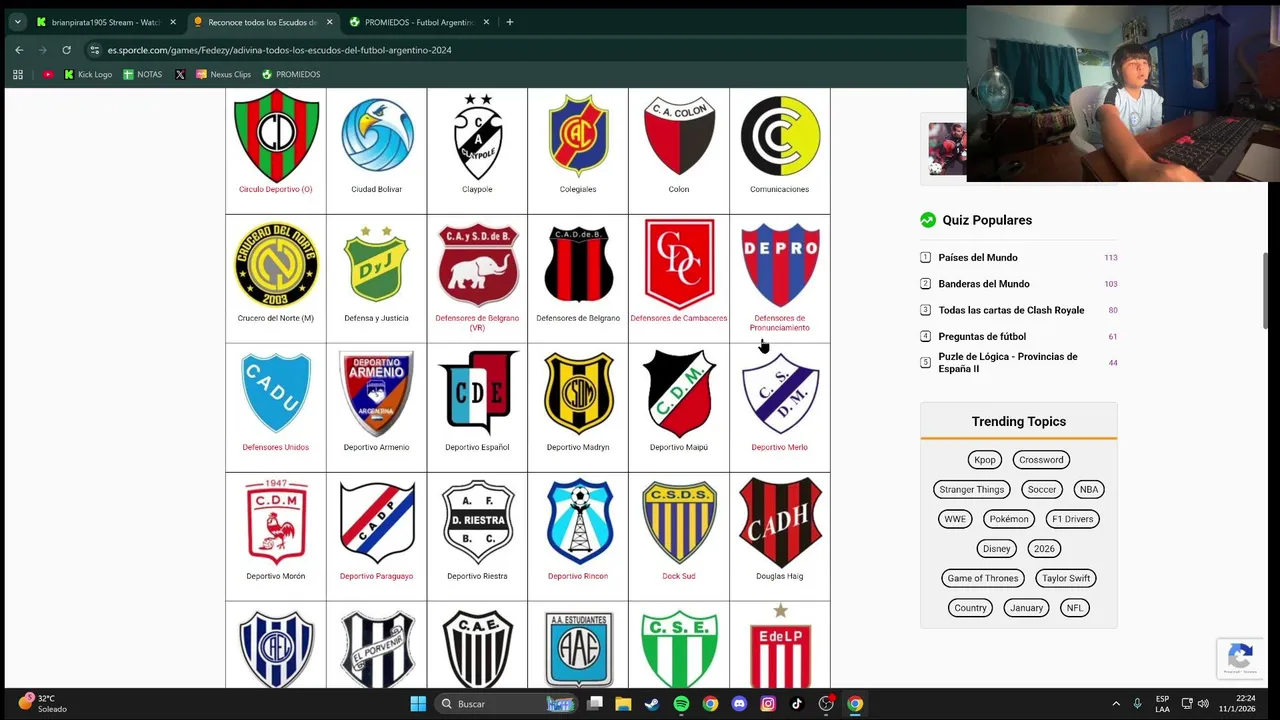The image size is (1280, 720).
Task: Select the C.S.D.S. Dock Sud shield
Action: pyautogui.click(x=679, y=522)
